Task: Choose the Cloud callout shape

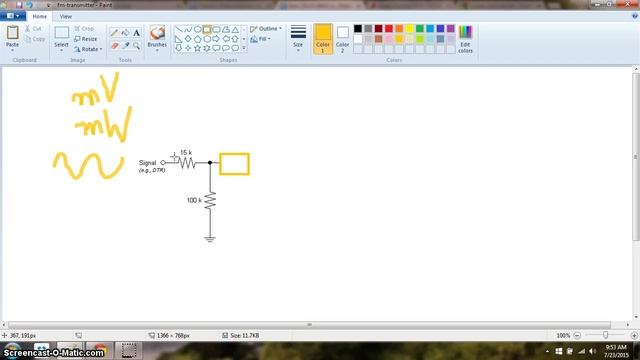Action: 235,48
